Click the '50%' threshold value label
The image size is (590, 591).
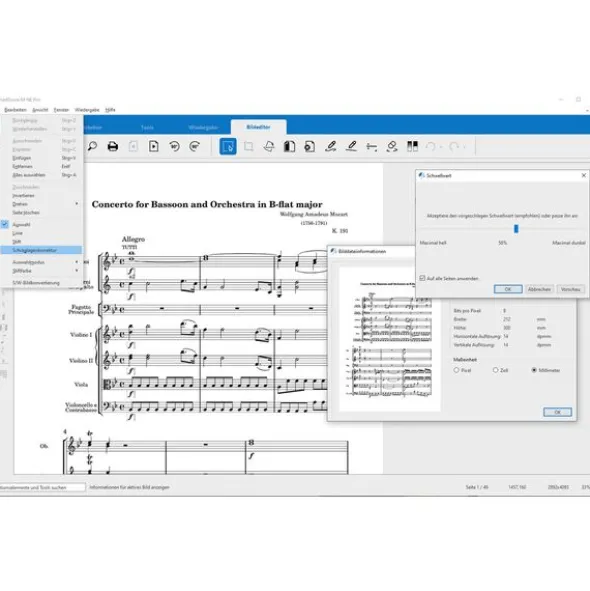click(503, 243)
